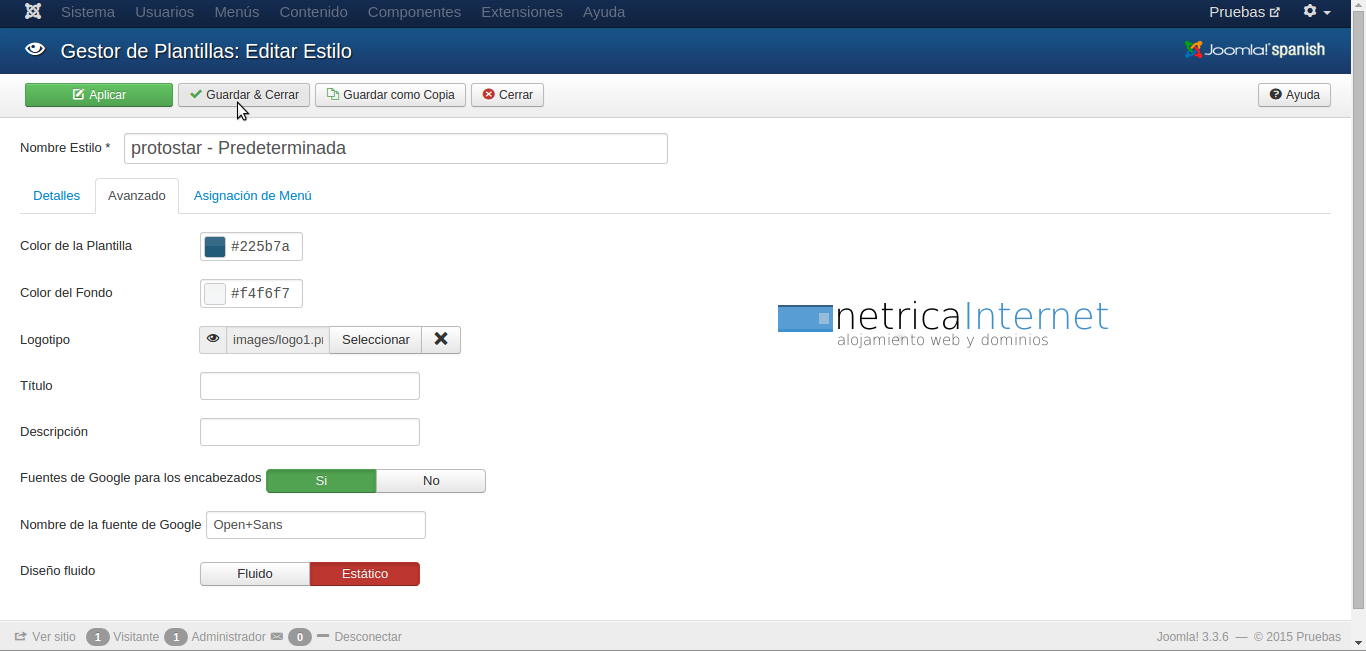Open the Extensiones menu
This screenshot has width=1366, height=651.
pos(522,12)
